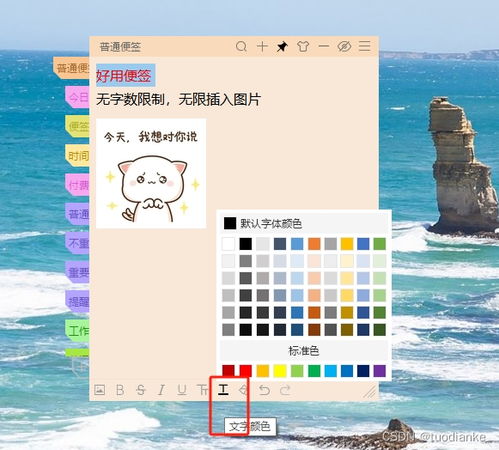Add a new note with the plus icon
Viewport: 499px width, 450px height.
click(x=262, y=46)
